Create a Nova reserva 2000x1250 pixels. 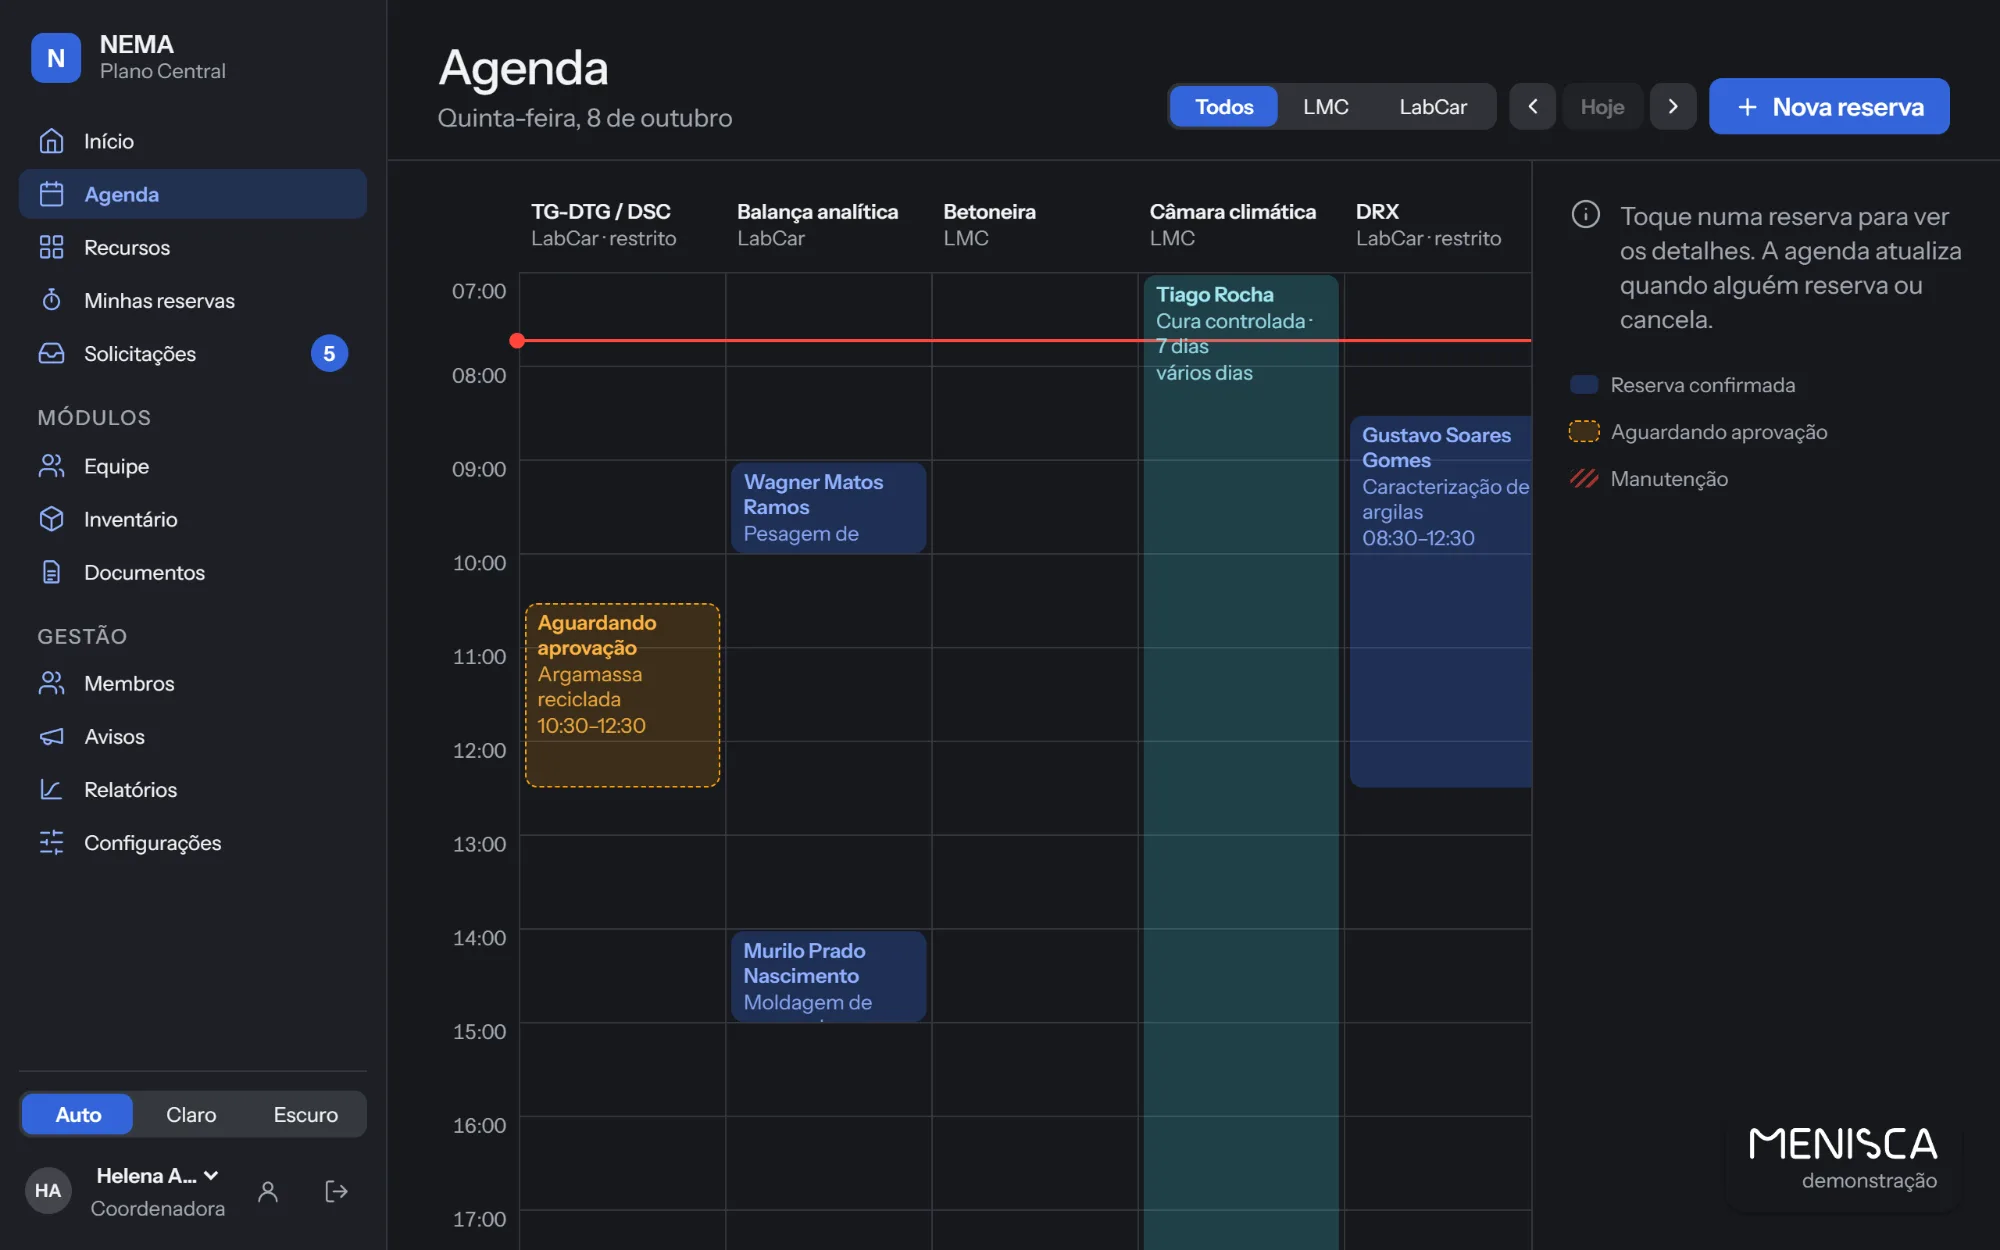[1829, 106]
